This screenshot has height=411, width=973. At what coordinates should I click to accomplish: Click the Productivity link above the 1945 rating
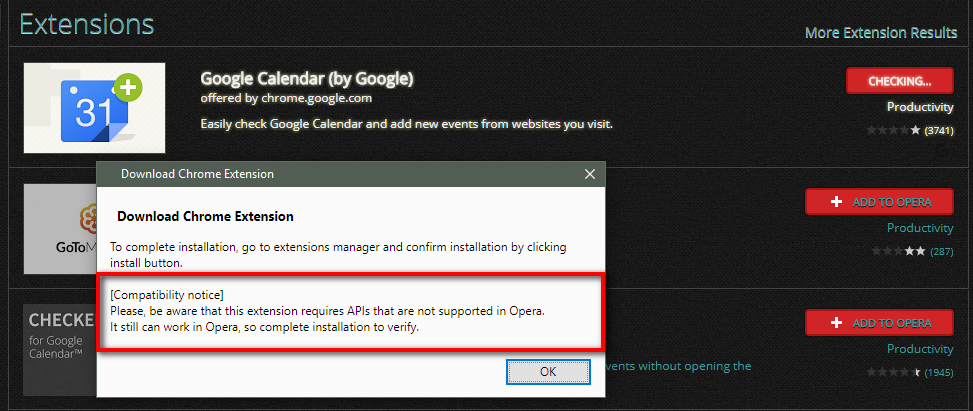(x=920, y=349)
